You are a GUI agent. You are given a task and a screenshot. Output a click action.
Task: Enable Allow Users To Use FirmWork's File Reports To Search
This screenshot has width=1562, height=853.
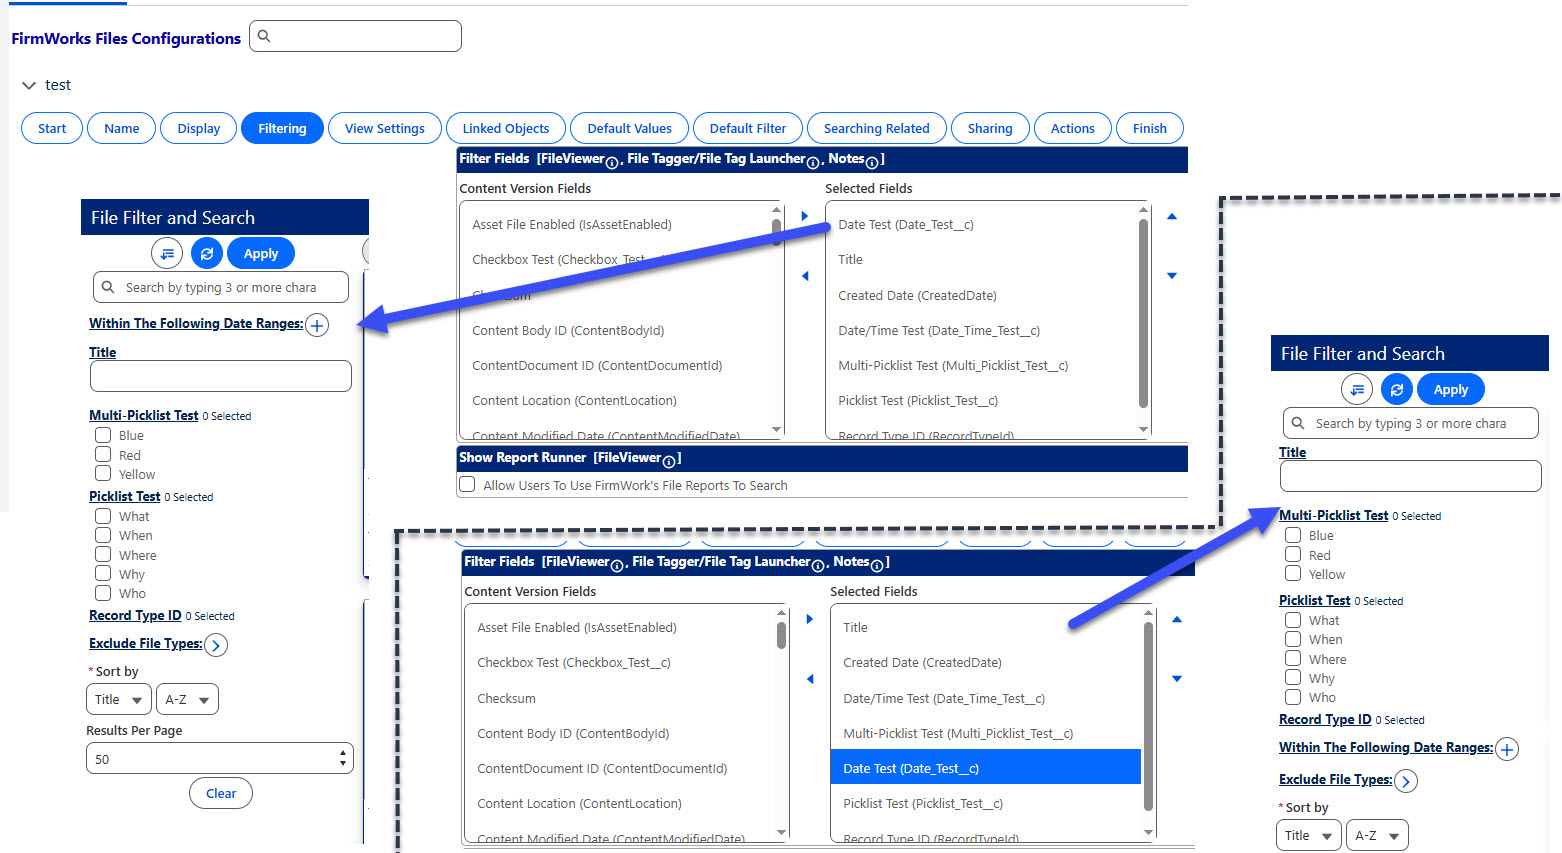point(466,484)
